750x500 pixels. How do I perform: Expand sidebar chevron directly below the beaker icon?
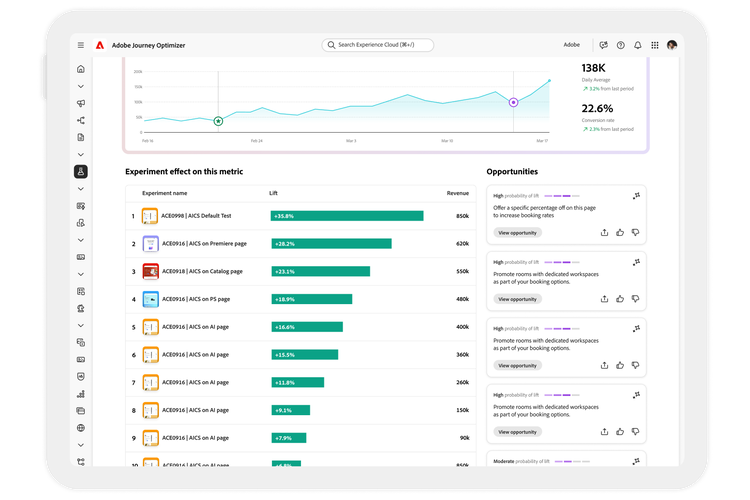[81, 189]
